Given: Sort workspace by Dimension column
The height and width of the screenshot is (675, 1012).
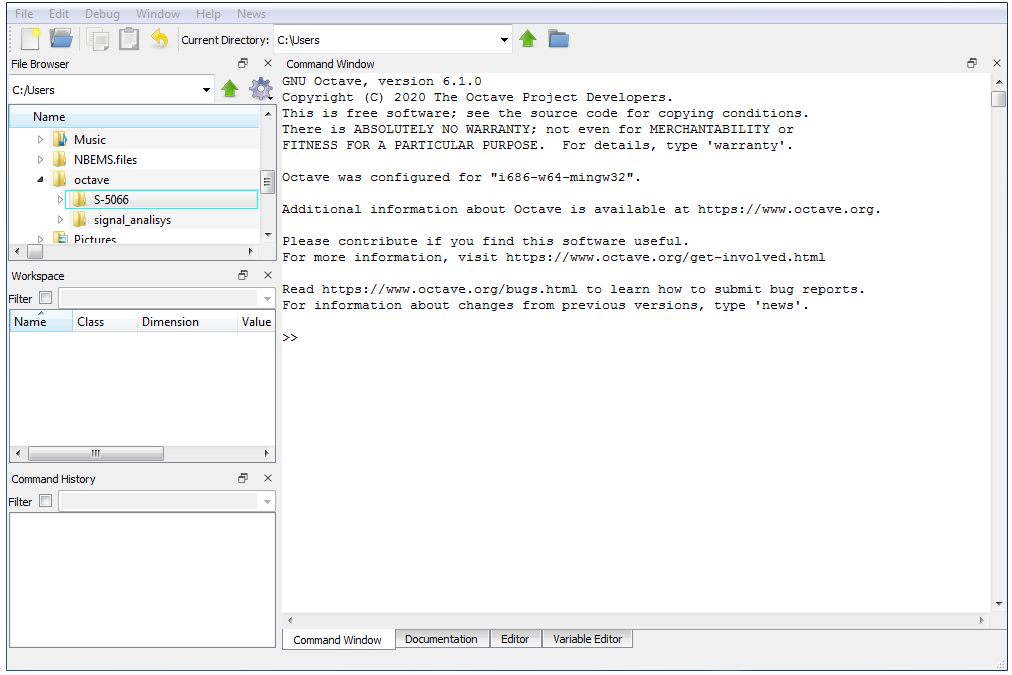Looking at the screenshot, I should tap(187, 321).
